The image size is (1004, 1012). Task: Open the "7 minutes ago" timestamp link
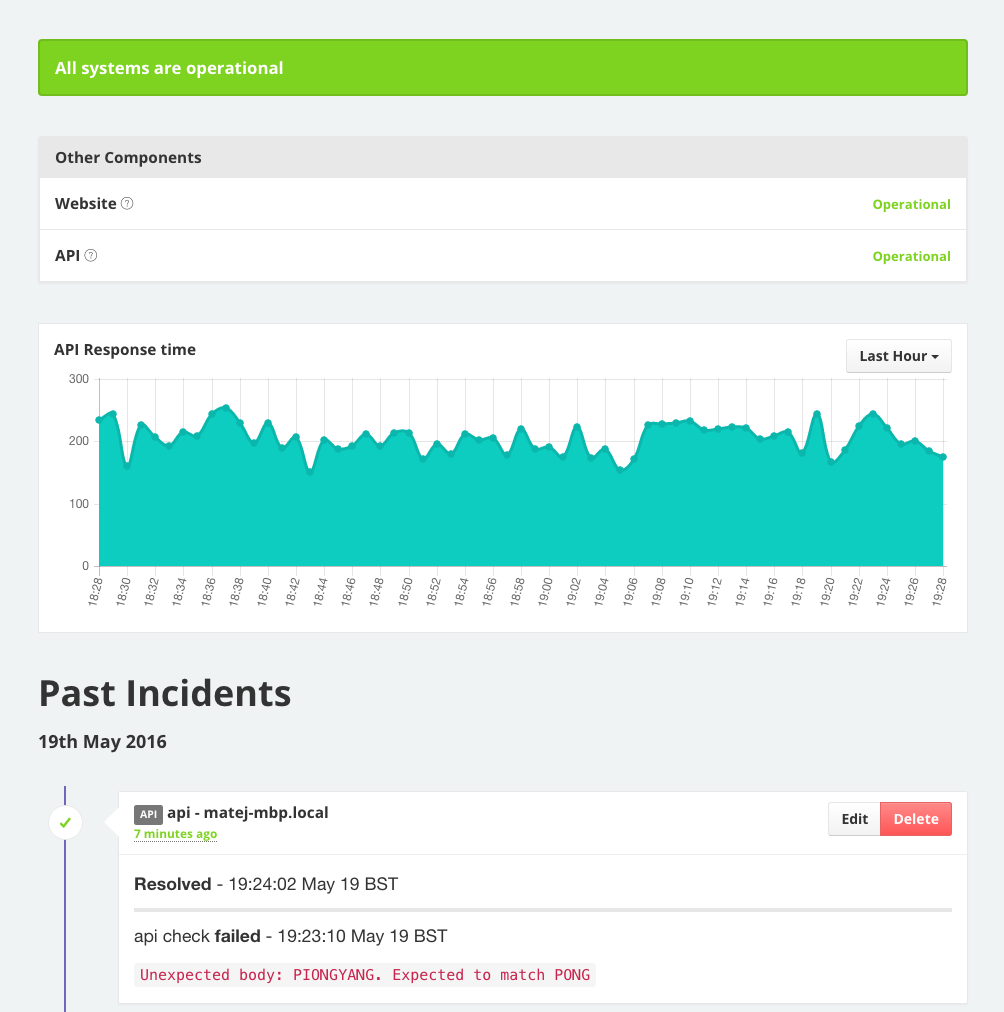click(175, 834)
